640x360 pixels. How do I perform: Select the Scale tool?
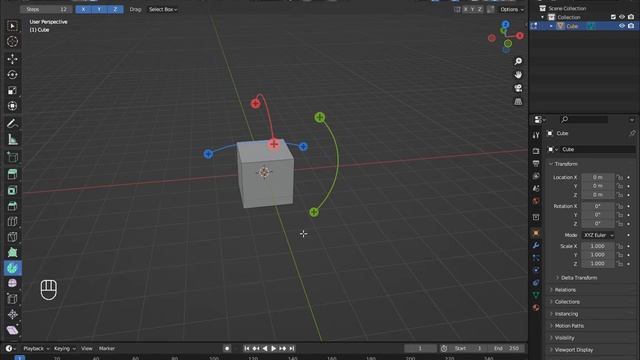(x=12, y=90)
